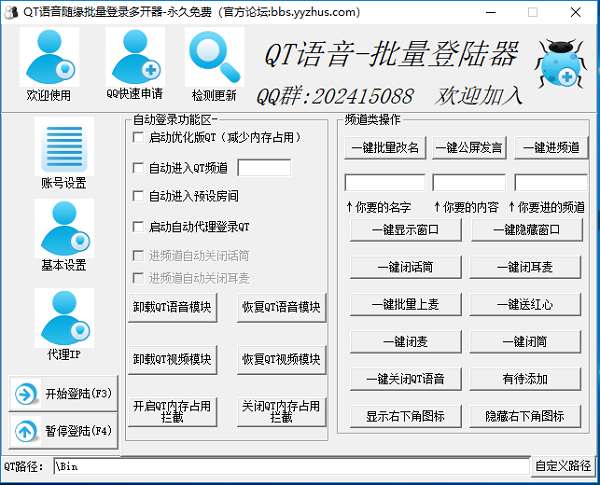
Task: Close the QT语音 window
Action: point(576,12)
